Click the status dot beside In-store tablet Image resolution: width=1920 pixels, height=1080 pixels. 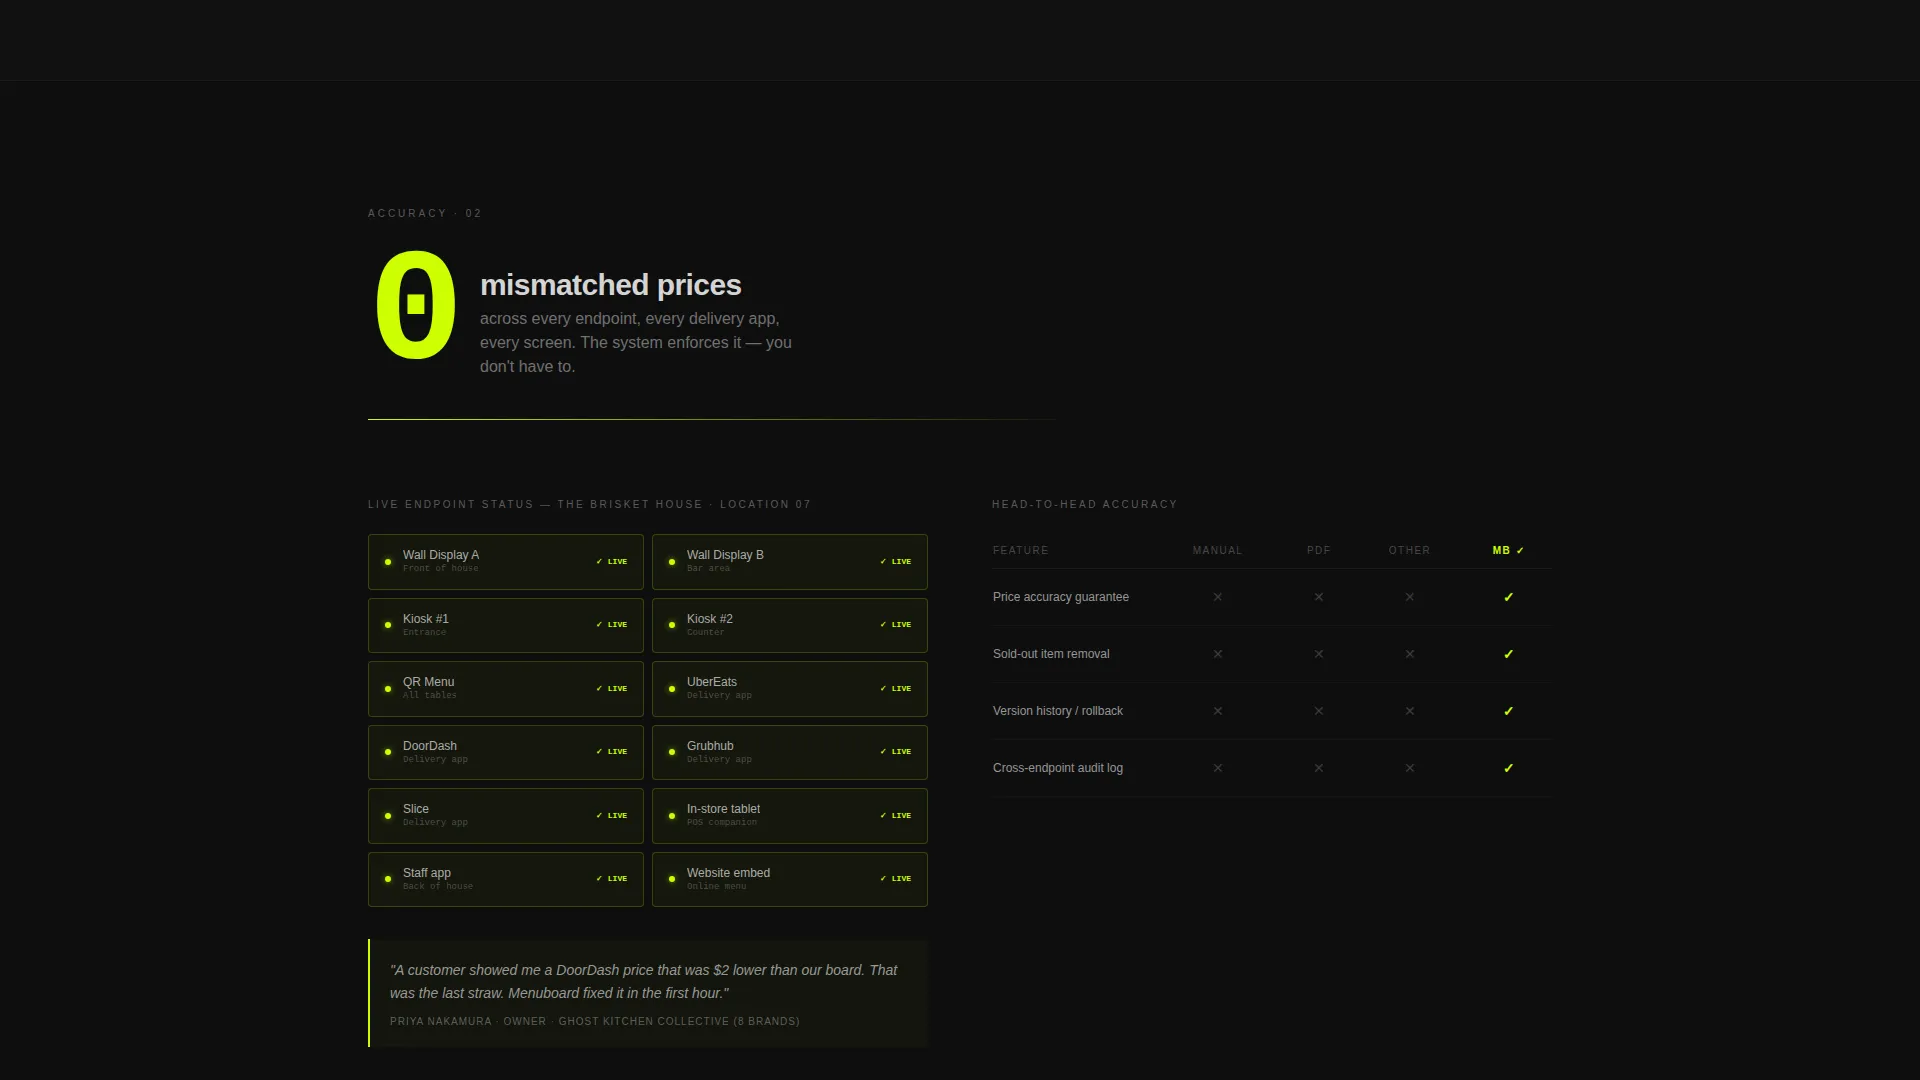point(672,816)
